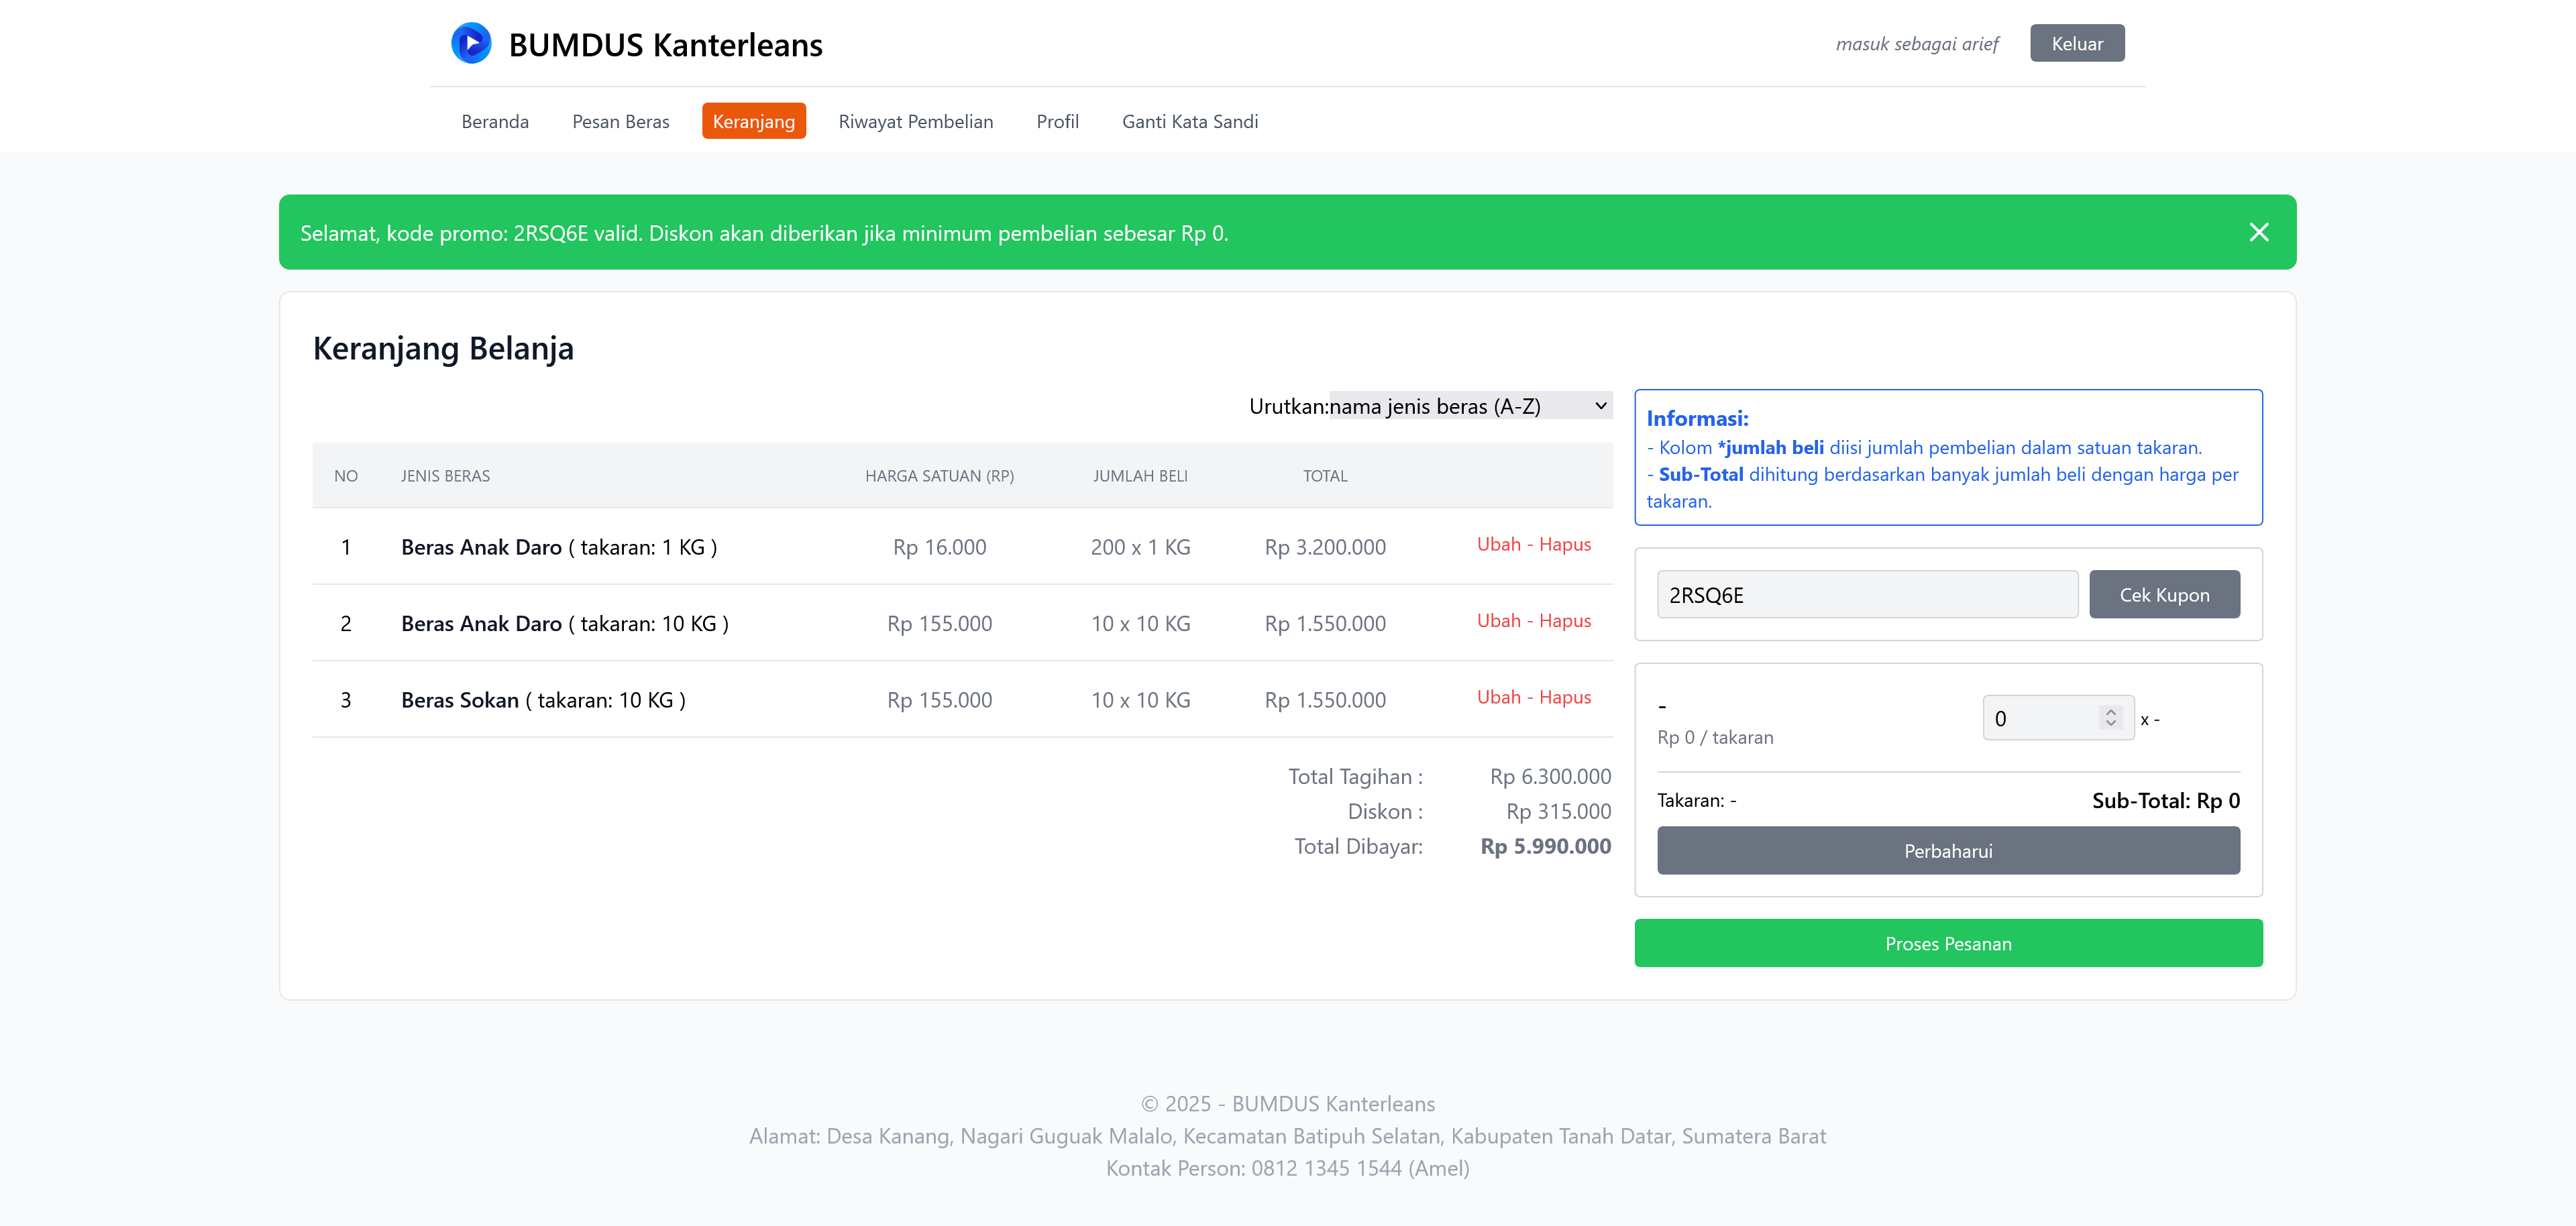Click the '© 2025 - BUMDUS Kanterleans' footer text
The height and width of the screenshot is (1226, 2576).
click(x=1287, y=1103)
